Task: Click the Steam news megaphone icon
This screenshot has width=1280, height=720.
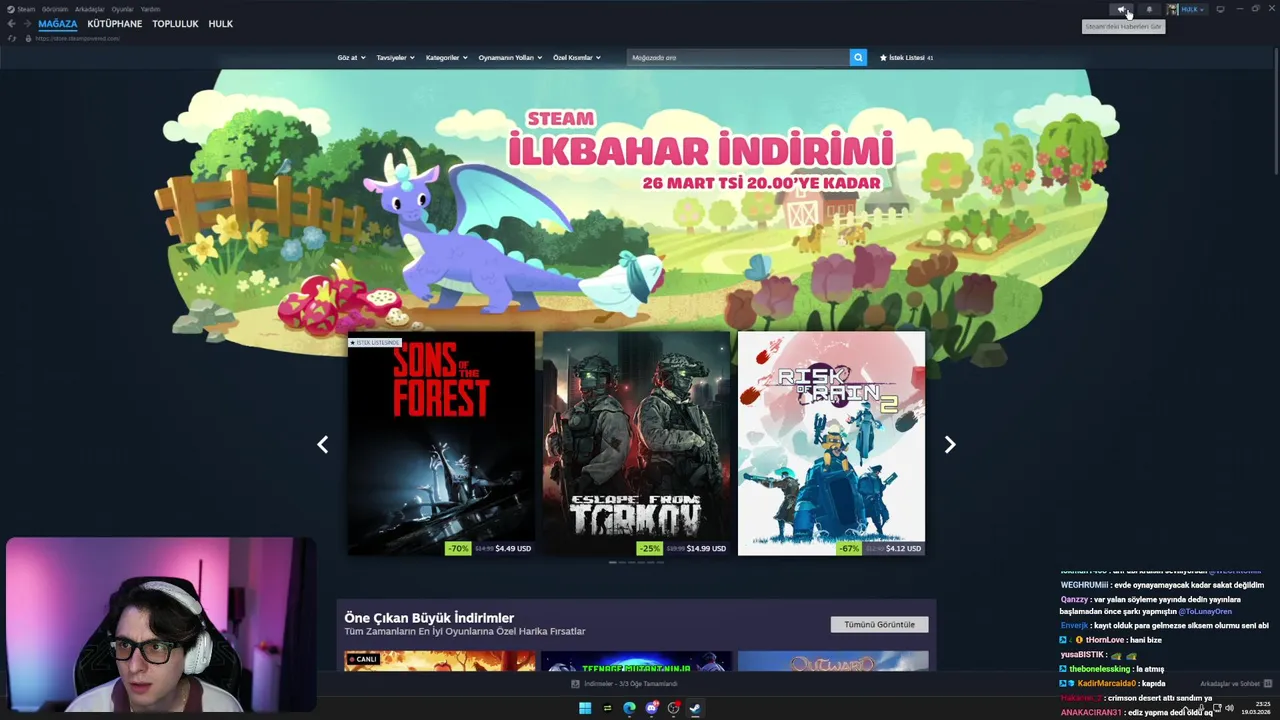Action: (1122, 9)
